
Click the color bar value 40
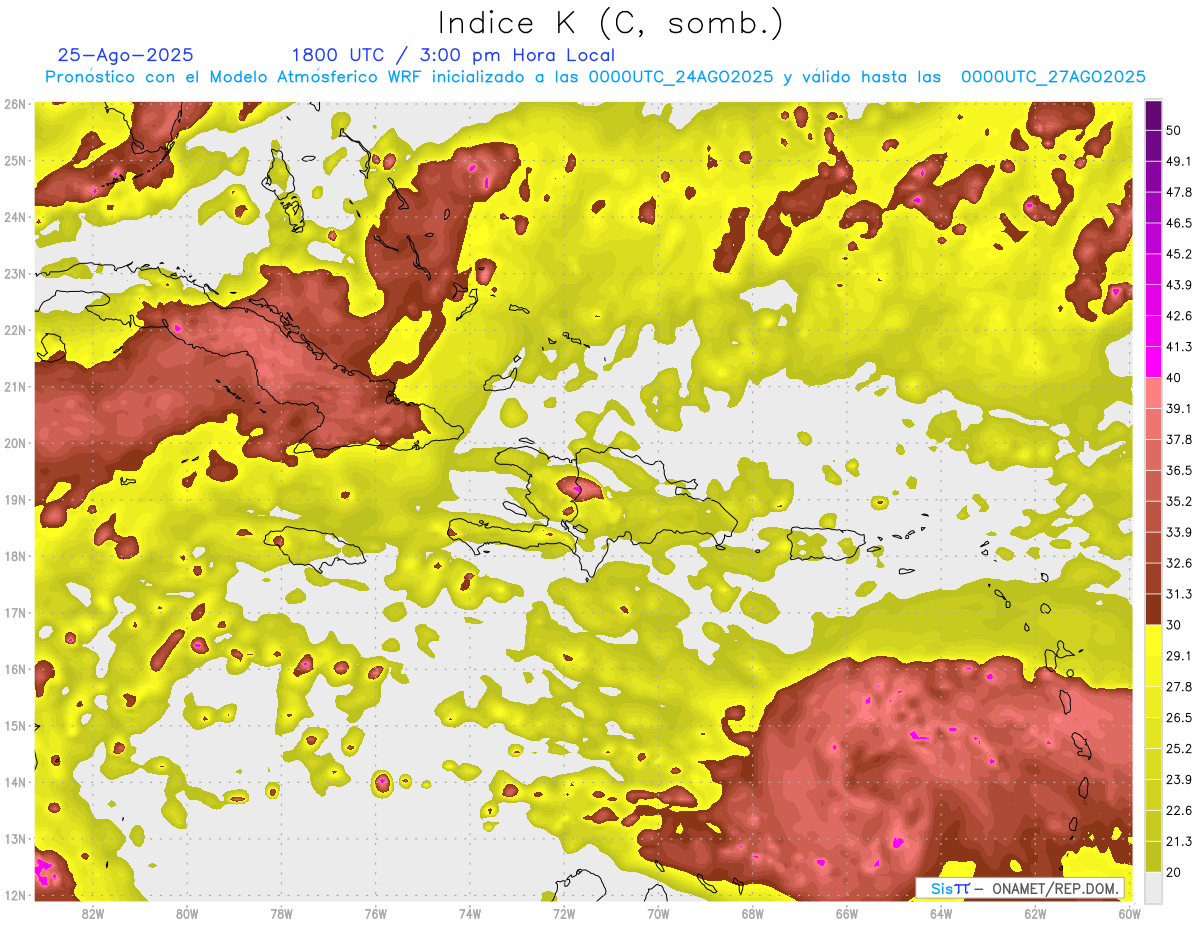1173,378
